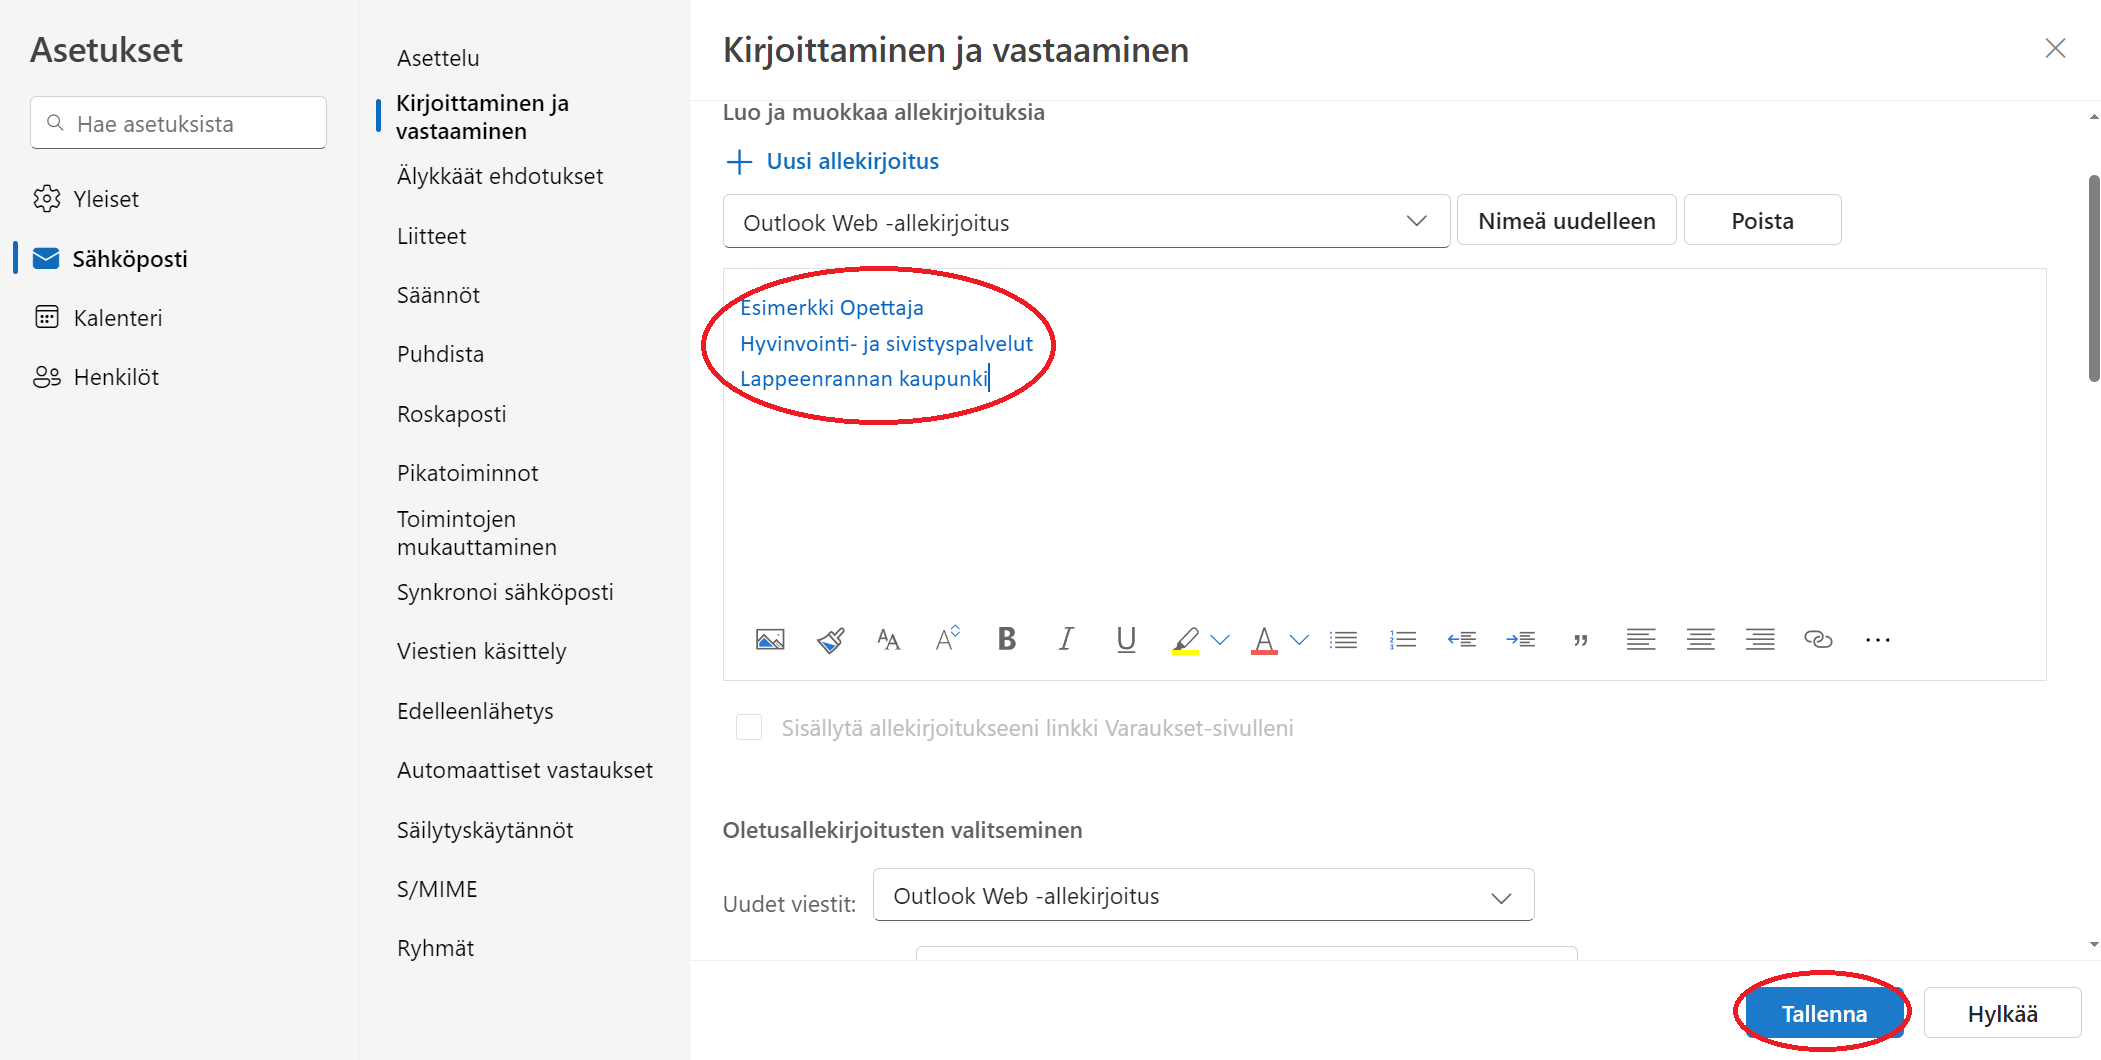
Task: Close the settings dialog
Action: 2055,48
